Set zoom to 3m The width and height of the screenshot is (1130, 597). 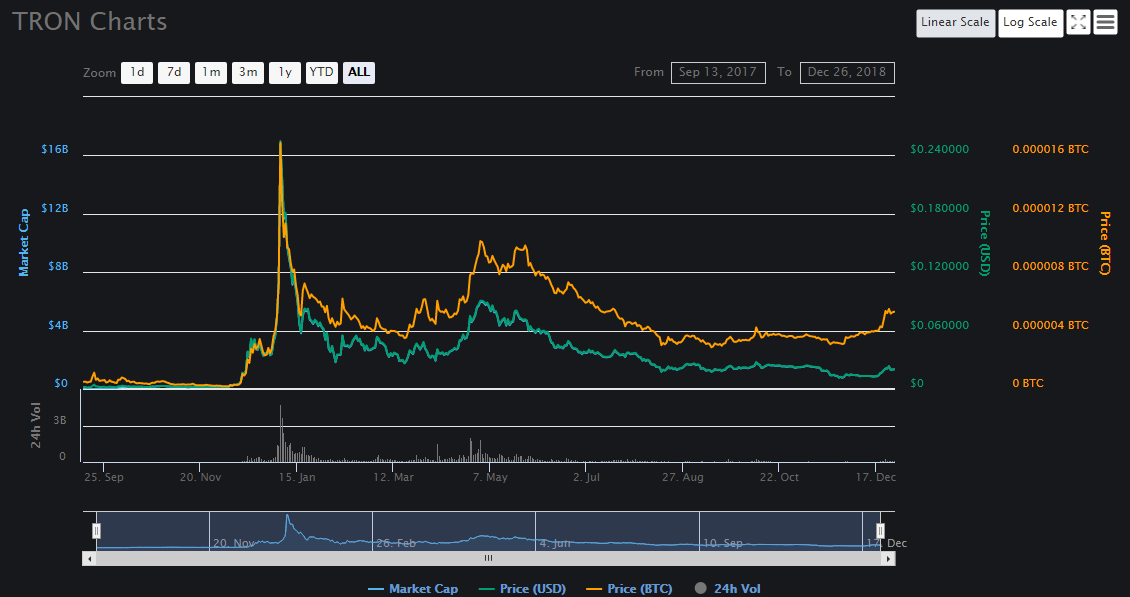tap(248, 72)
